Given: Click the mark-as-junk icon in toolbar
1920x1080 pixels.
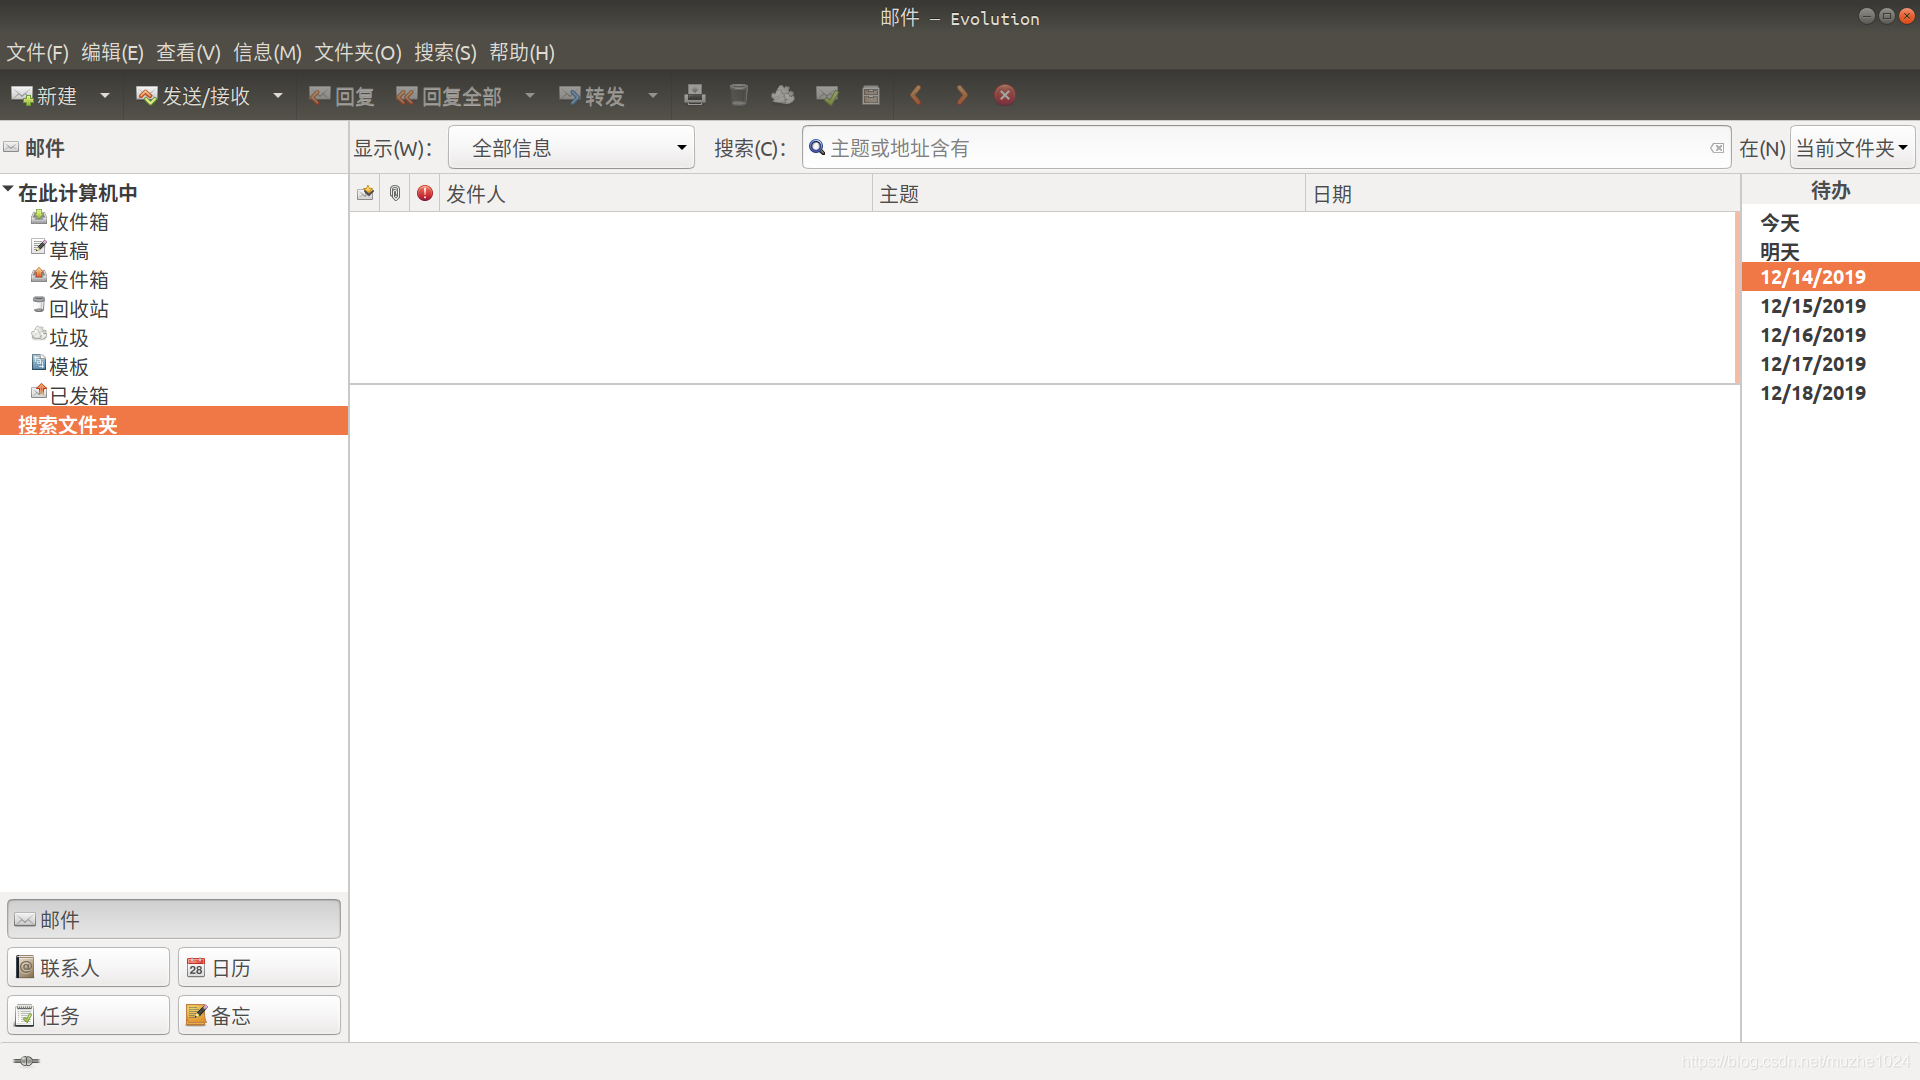Looking at the screenshot, I should (783, 95).
